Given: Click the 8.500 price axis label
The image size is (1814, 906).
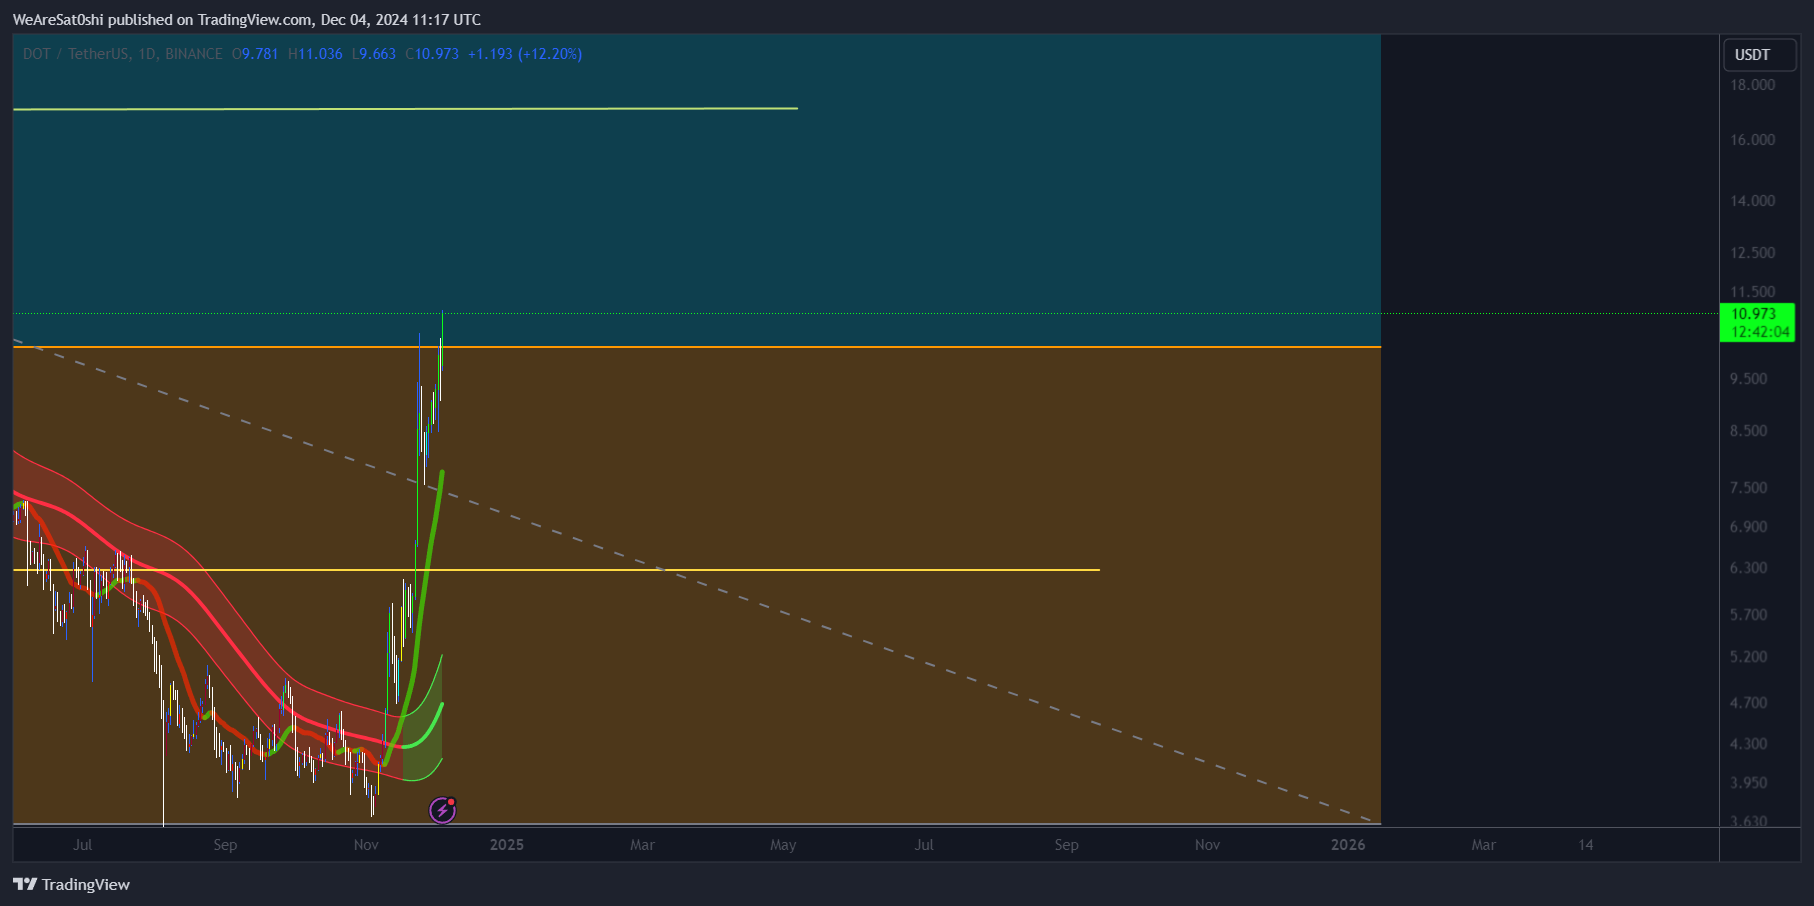Looking at the screenshot, I should coord(1749,431).
